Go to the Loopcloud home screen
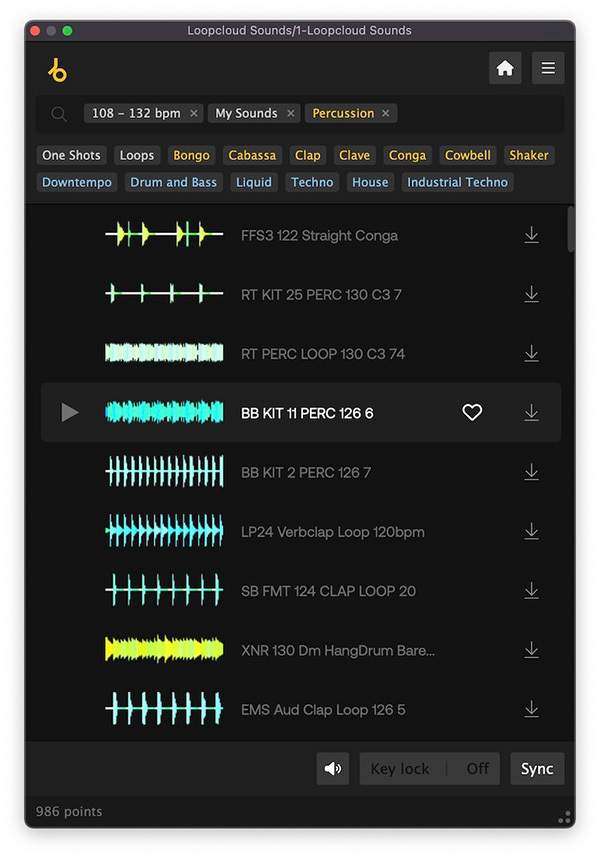 505,68
